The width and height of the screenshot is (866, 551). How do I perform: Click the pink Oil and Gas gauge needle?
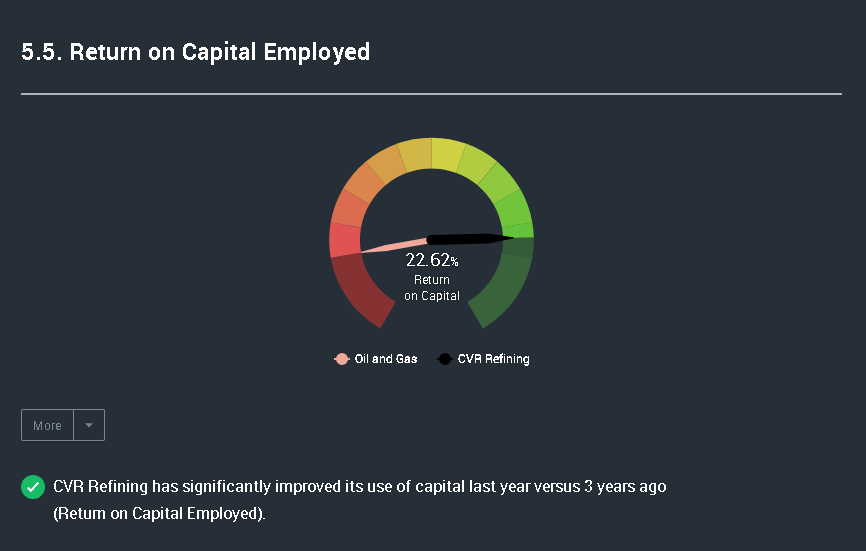tap(393, 246)
